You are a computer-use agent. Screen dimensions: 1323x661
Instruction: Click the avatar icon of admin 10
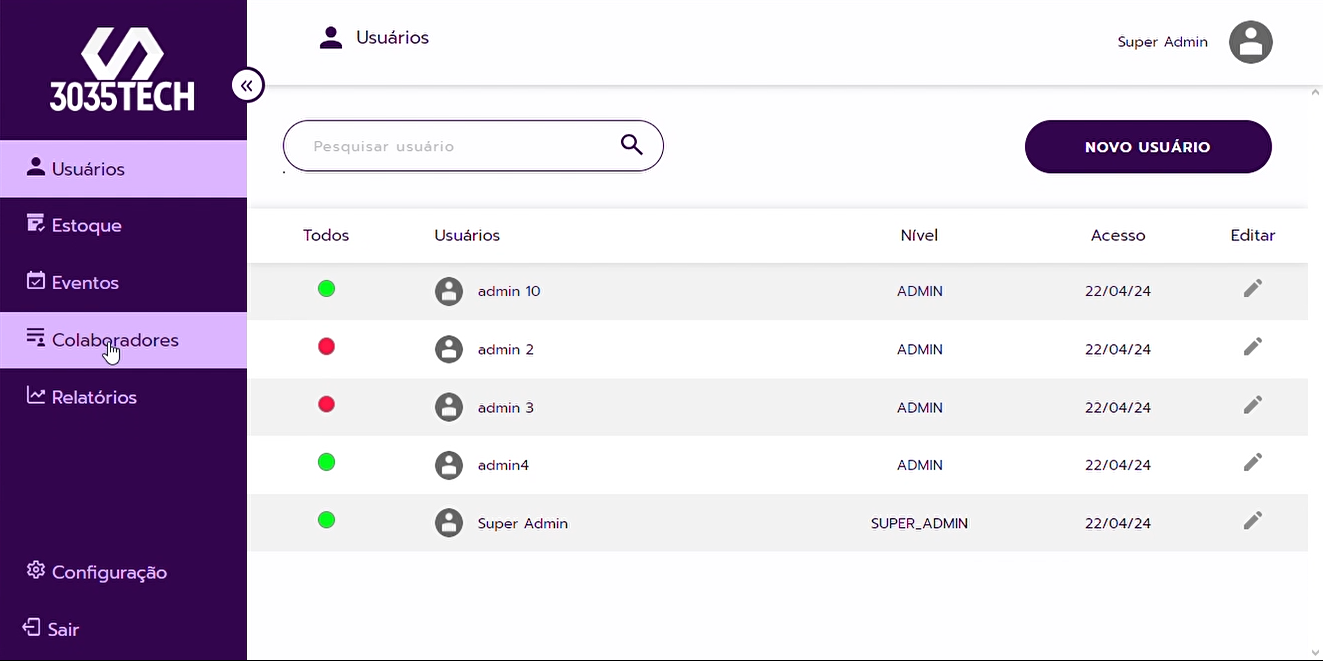point(449,291)
